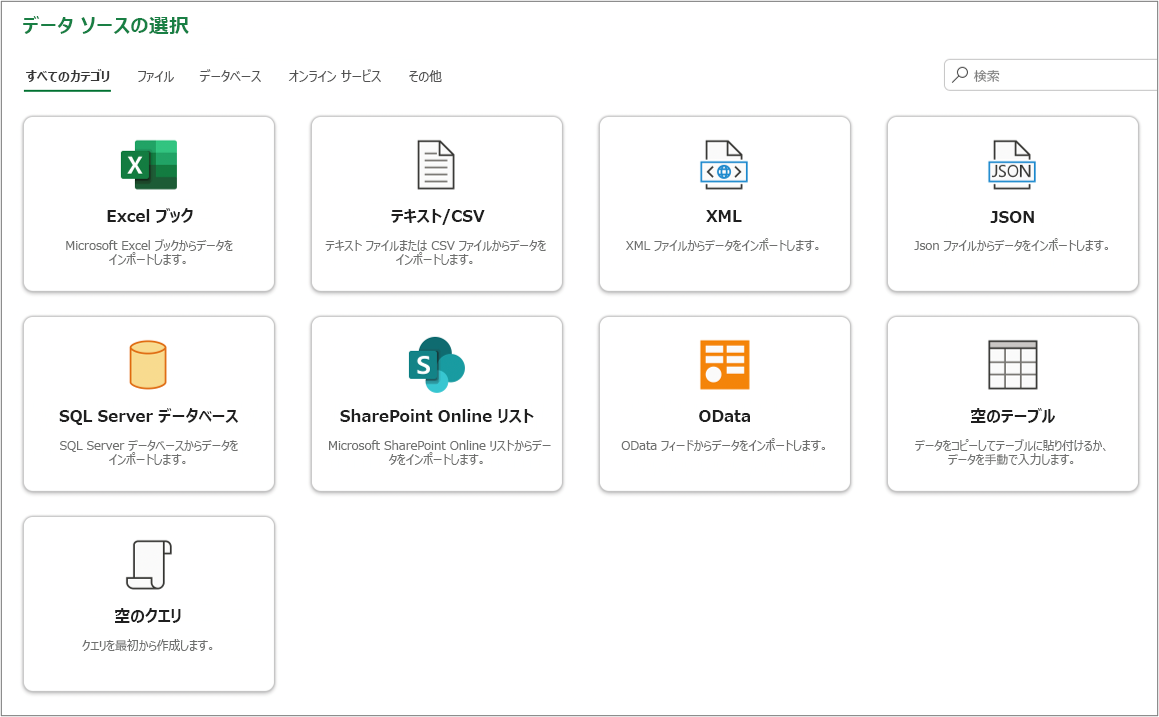Open the ファイル category tab
Image resolution: width=1159 pixels, height=717 pixels.
click(x=155, y=76)
